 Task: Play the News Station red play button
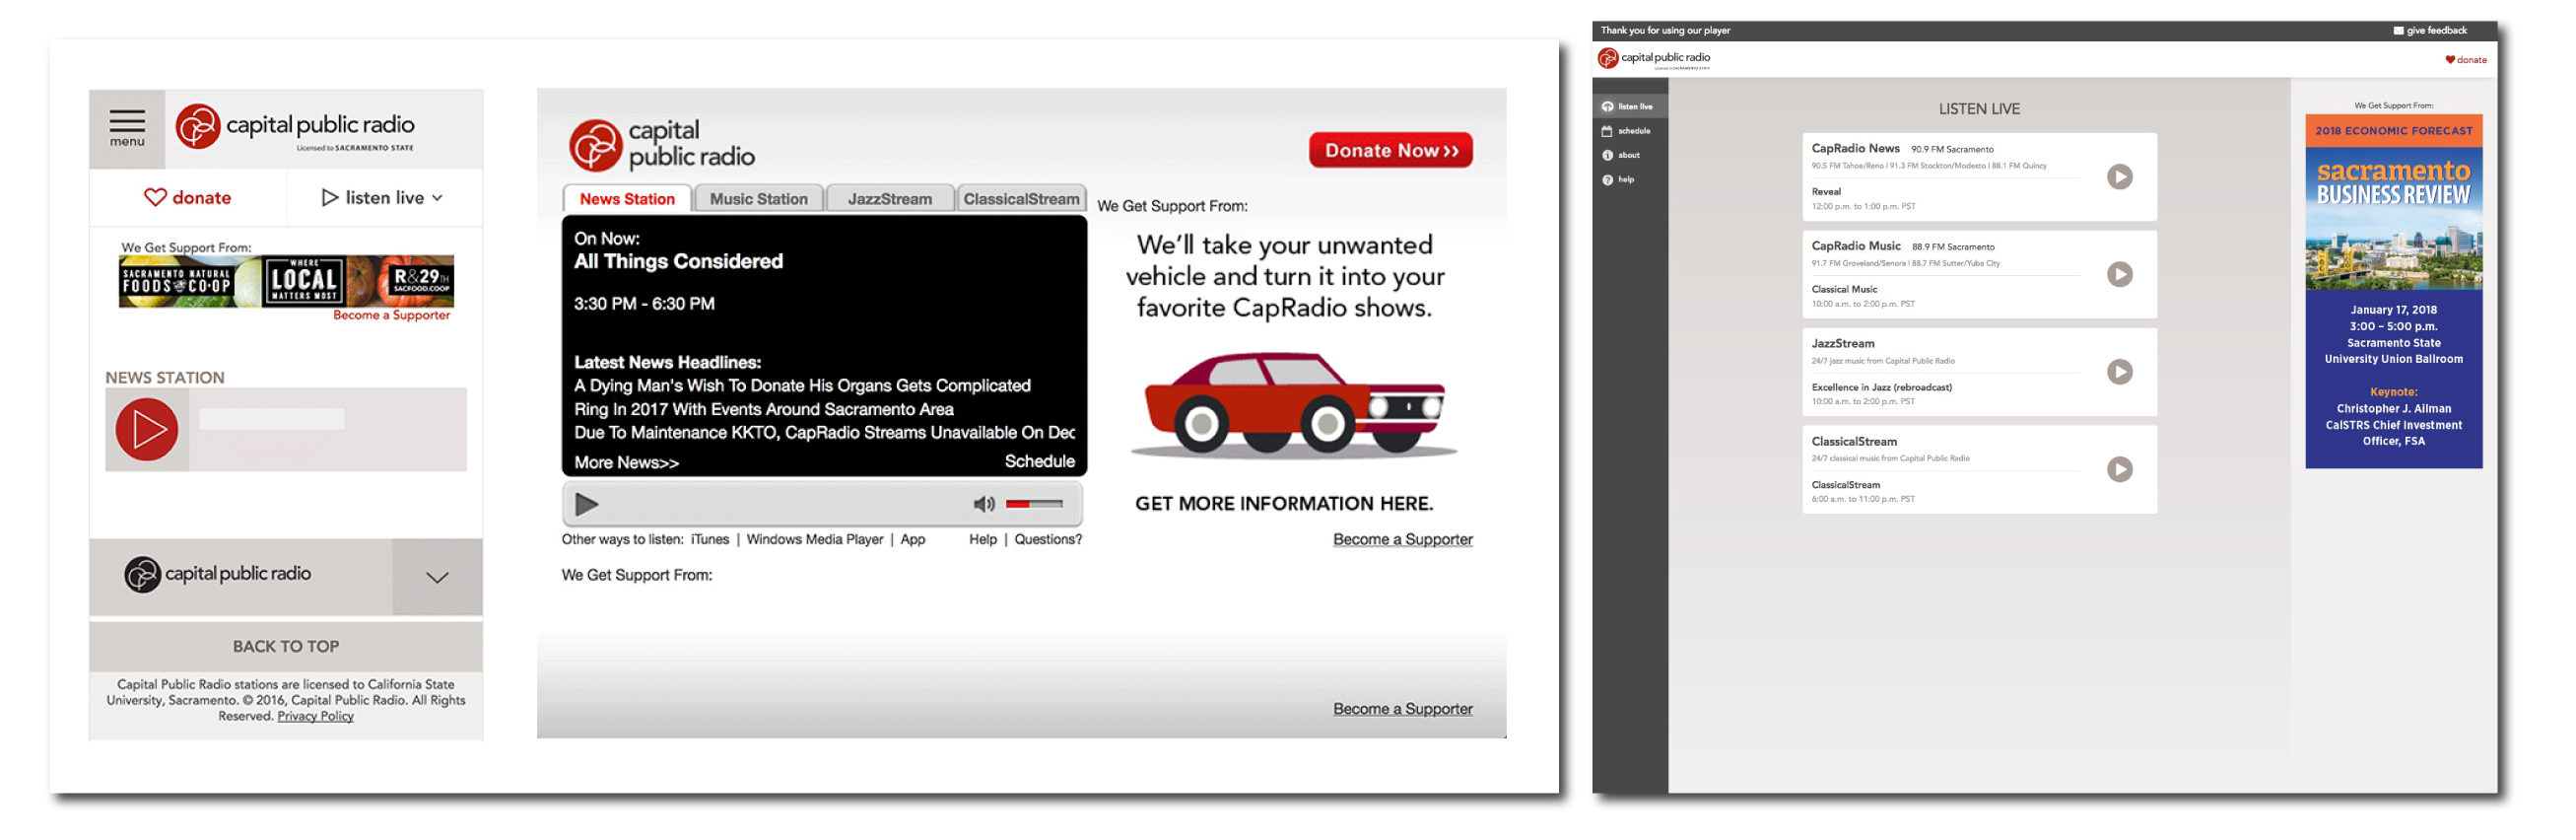147,430
